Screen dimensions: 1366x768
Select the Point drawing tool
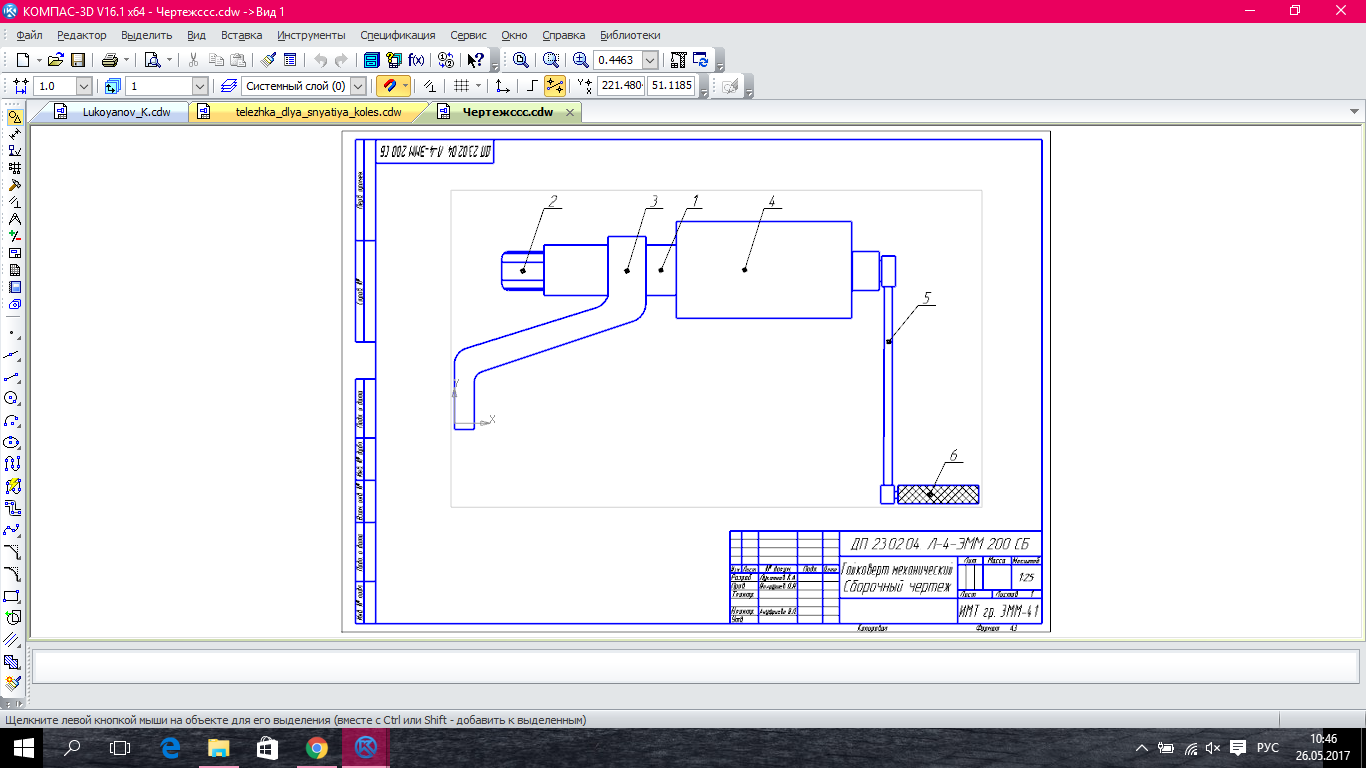[x=13, y=333]
